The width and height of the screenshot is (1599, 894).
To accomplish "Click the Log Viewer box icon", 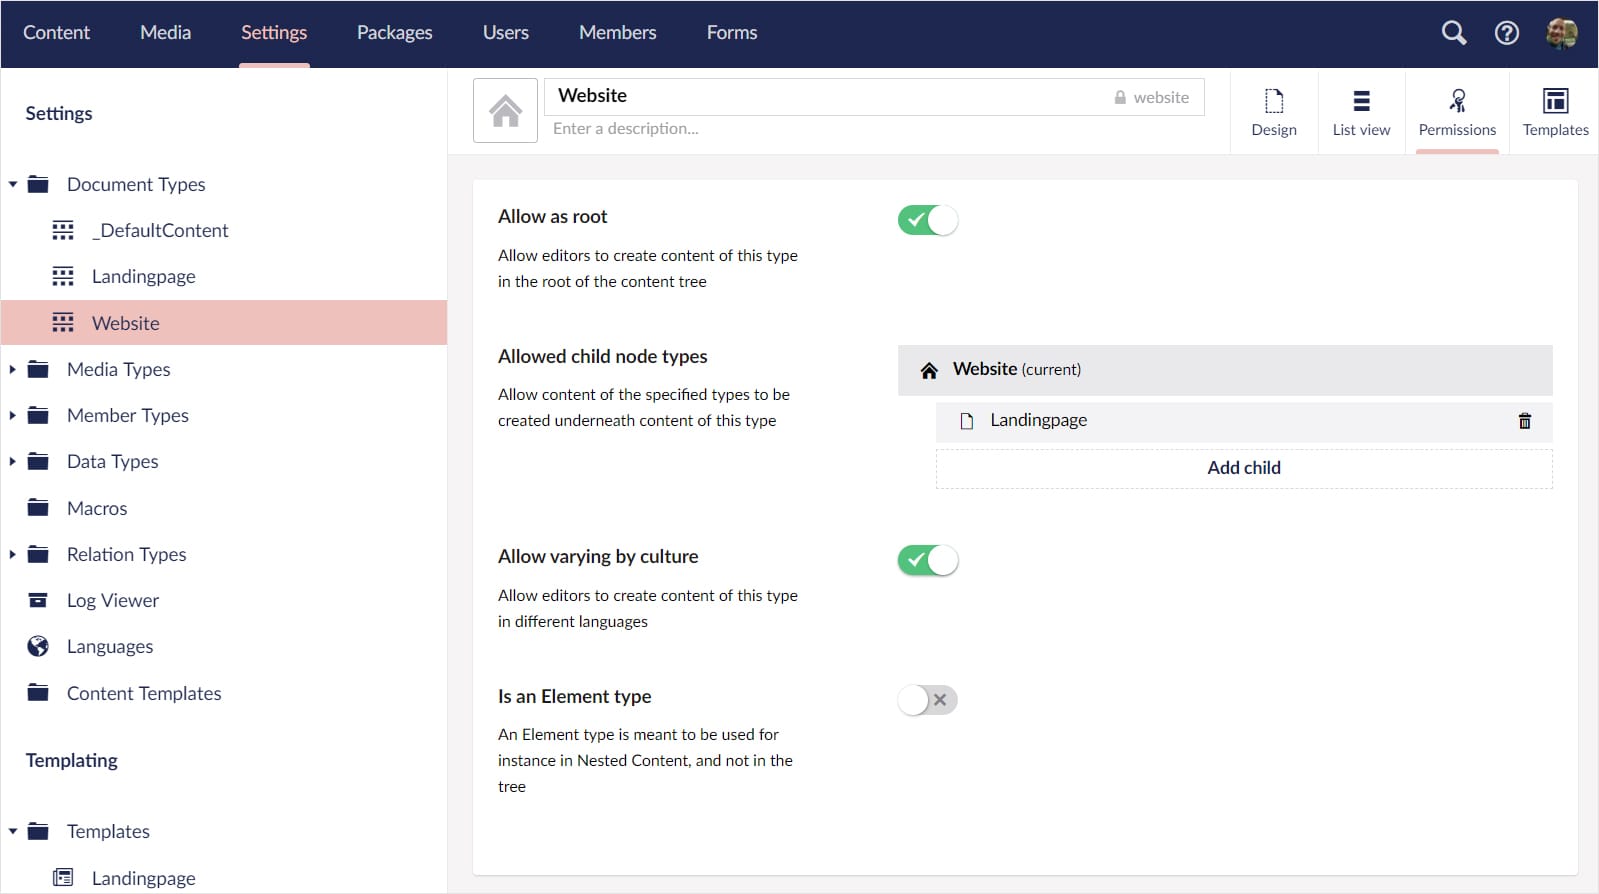I will point(38,600).
